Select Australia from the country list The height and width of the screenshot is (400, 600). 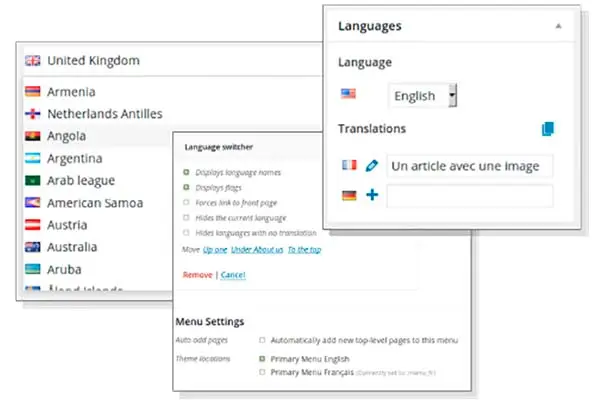coord(72,247)
